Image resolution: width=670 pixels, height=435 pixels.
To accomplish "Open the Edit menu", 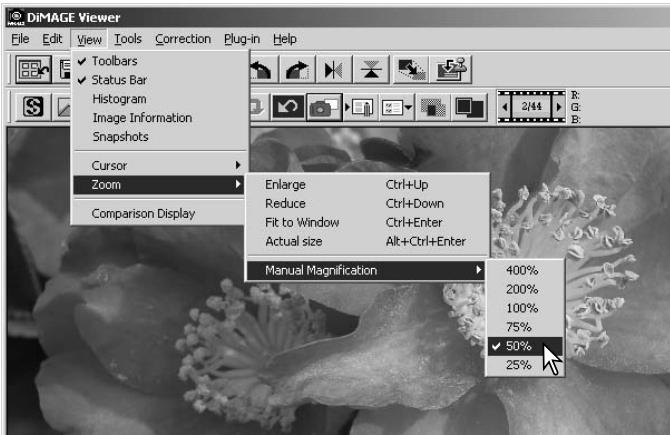I will (52, 39).
